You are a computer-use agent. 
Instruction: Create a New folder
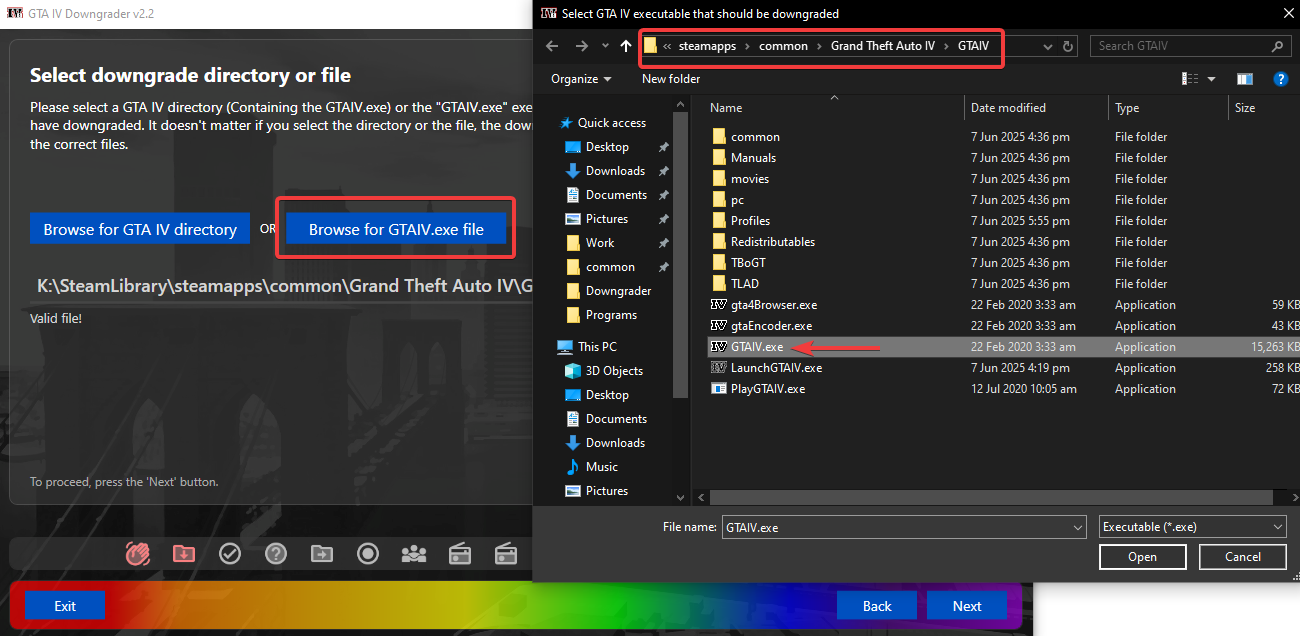click(x=671, y=79)
